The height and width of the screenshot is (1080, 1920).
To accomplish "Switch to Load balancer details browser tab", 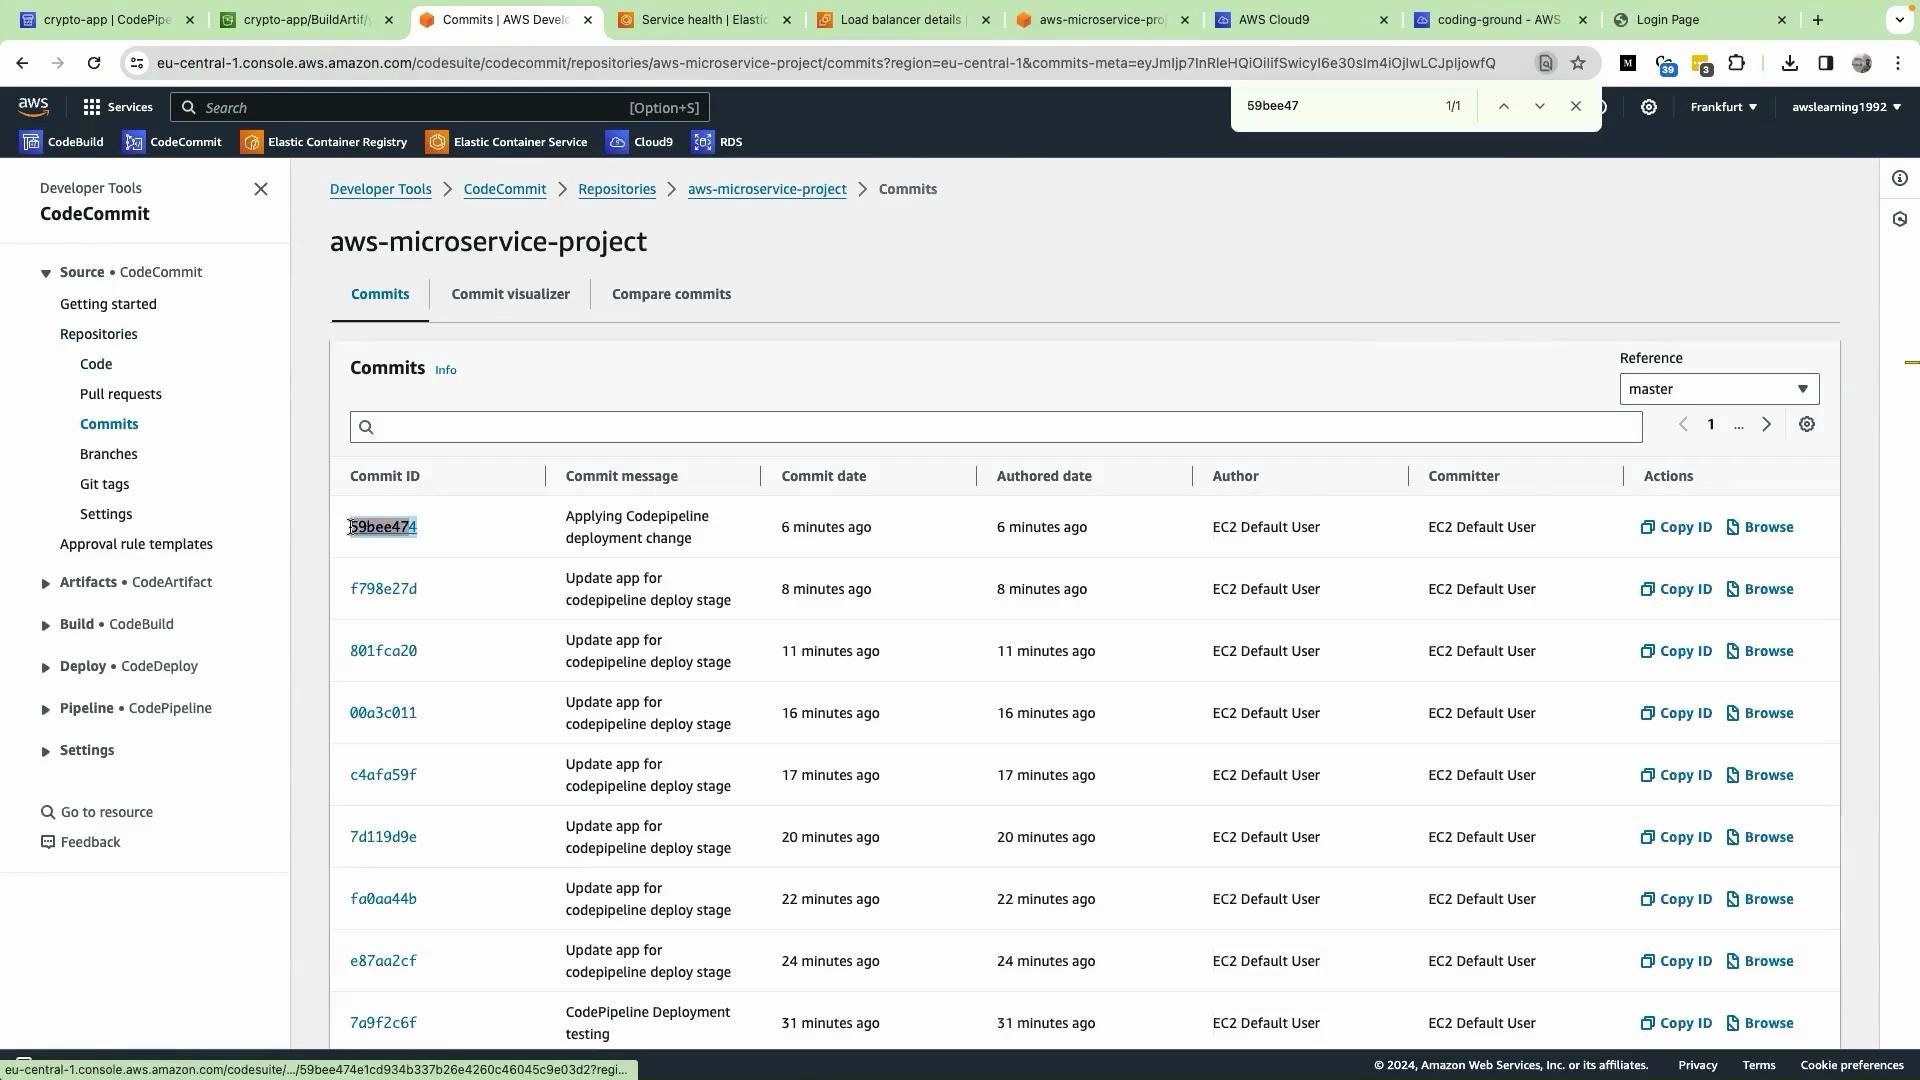I will point(902,20).
